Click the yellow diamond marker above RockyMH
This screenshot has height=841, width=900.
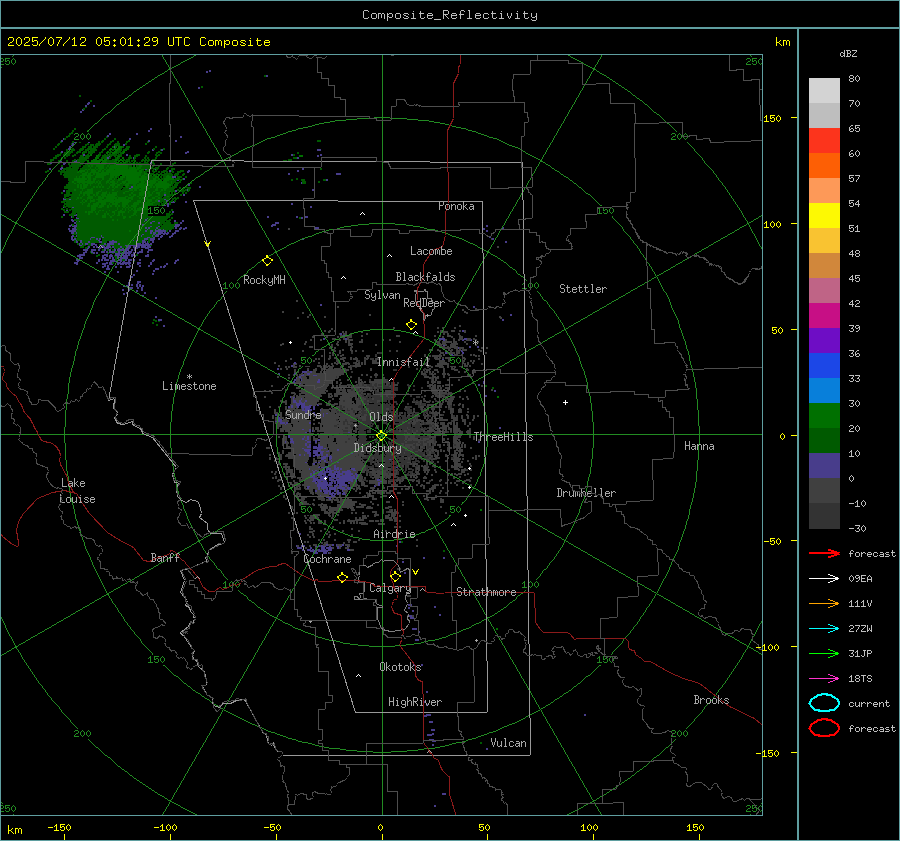(267, 261)
